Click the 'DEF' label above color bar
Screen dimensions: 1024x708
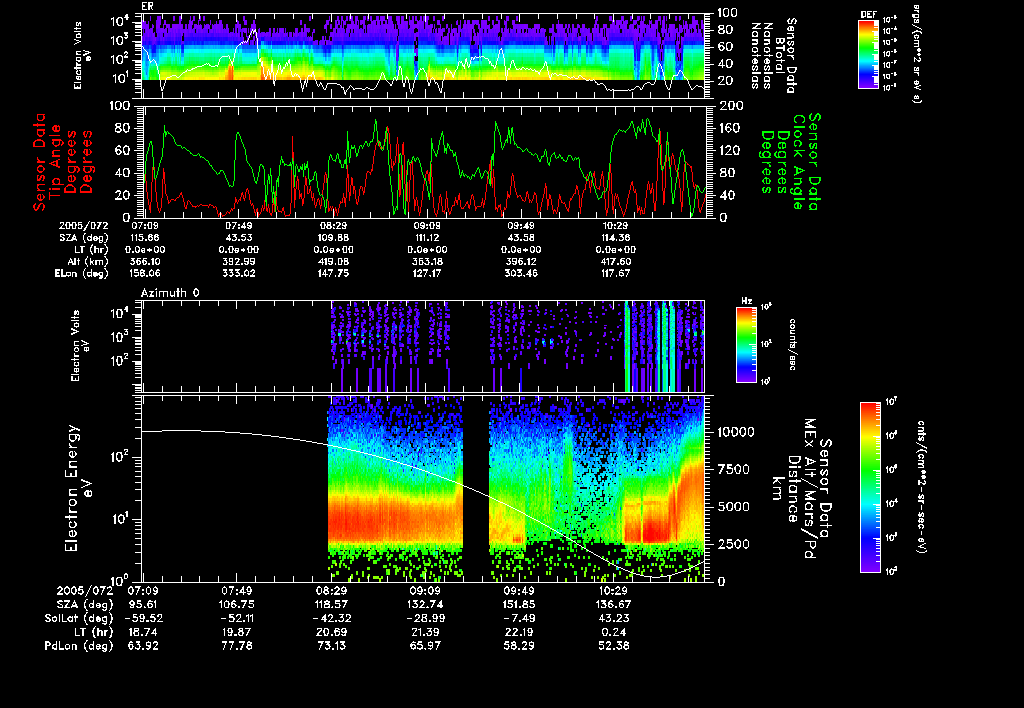click(x=869, y=14)
